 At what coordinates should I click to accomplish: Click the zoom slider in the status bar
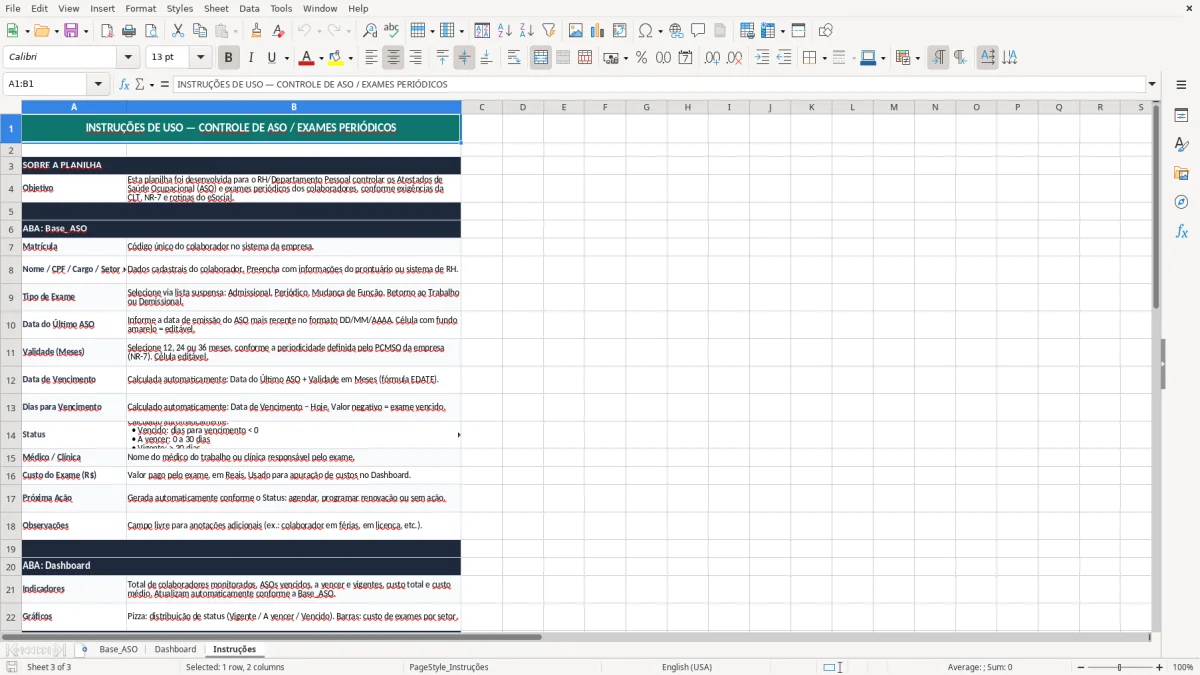[1118, 667]
